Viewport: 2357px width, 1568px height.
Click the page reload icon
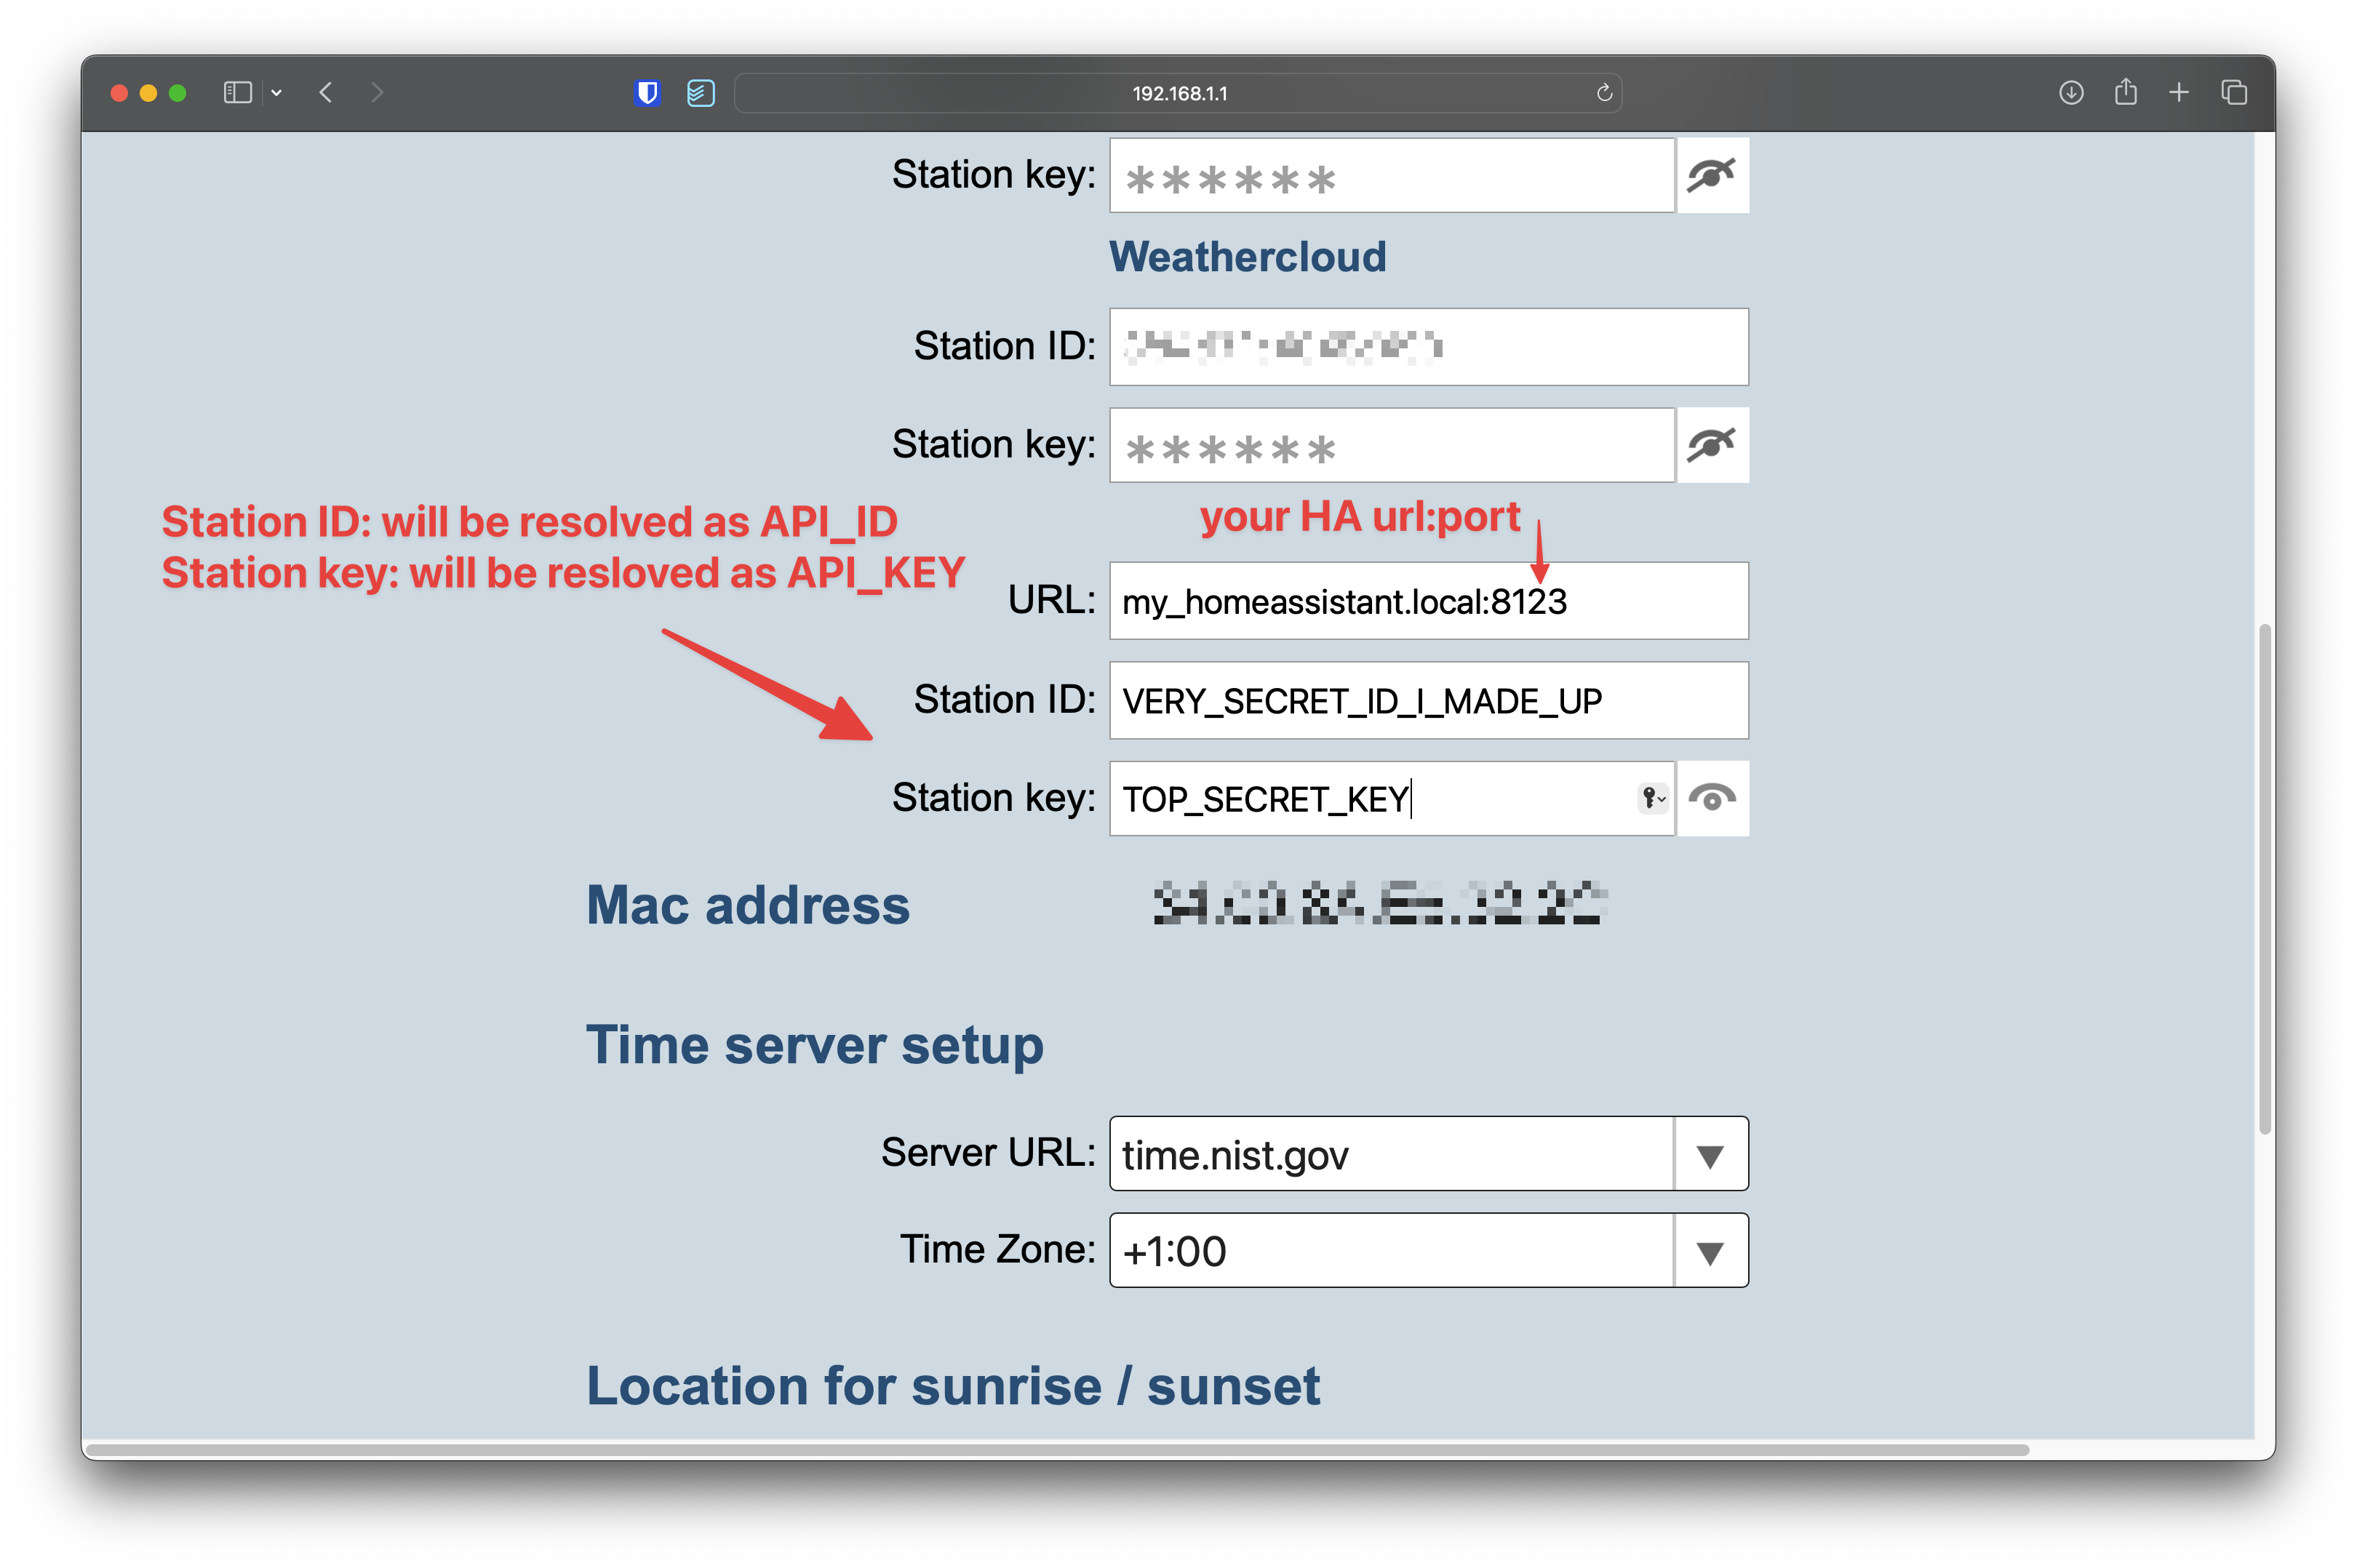(x=1604, y=93)
